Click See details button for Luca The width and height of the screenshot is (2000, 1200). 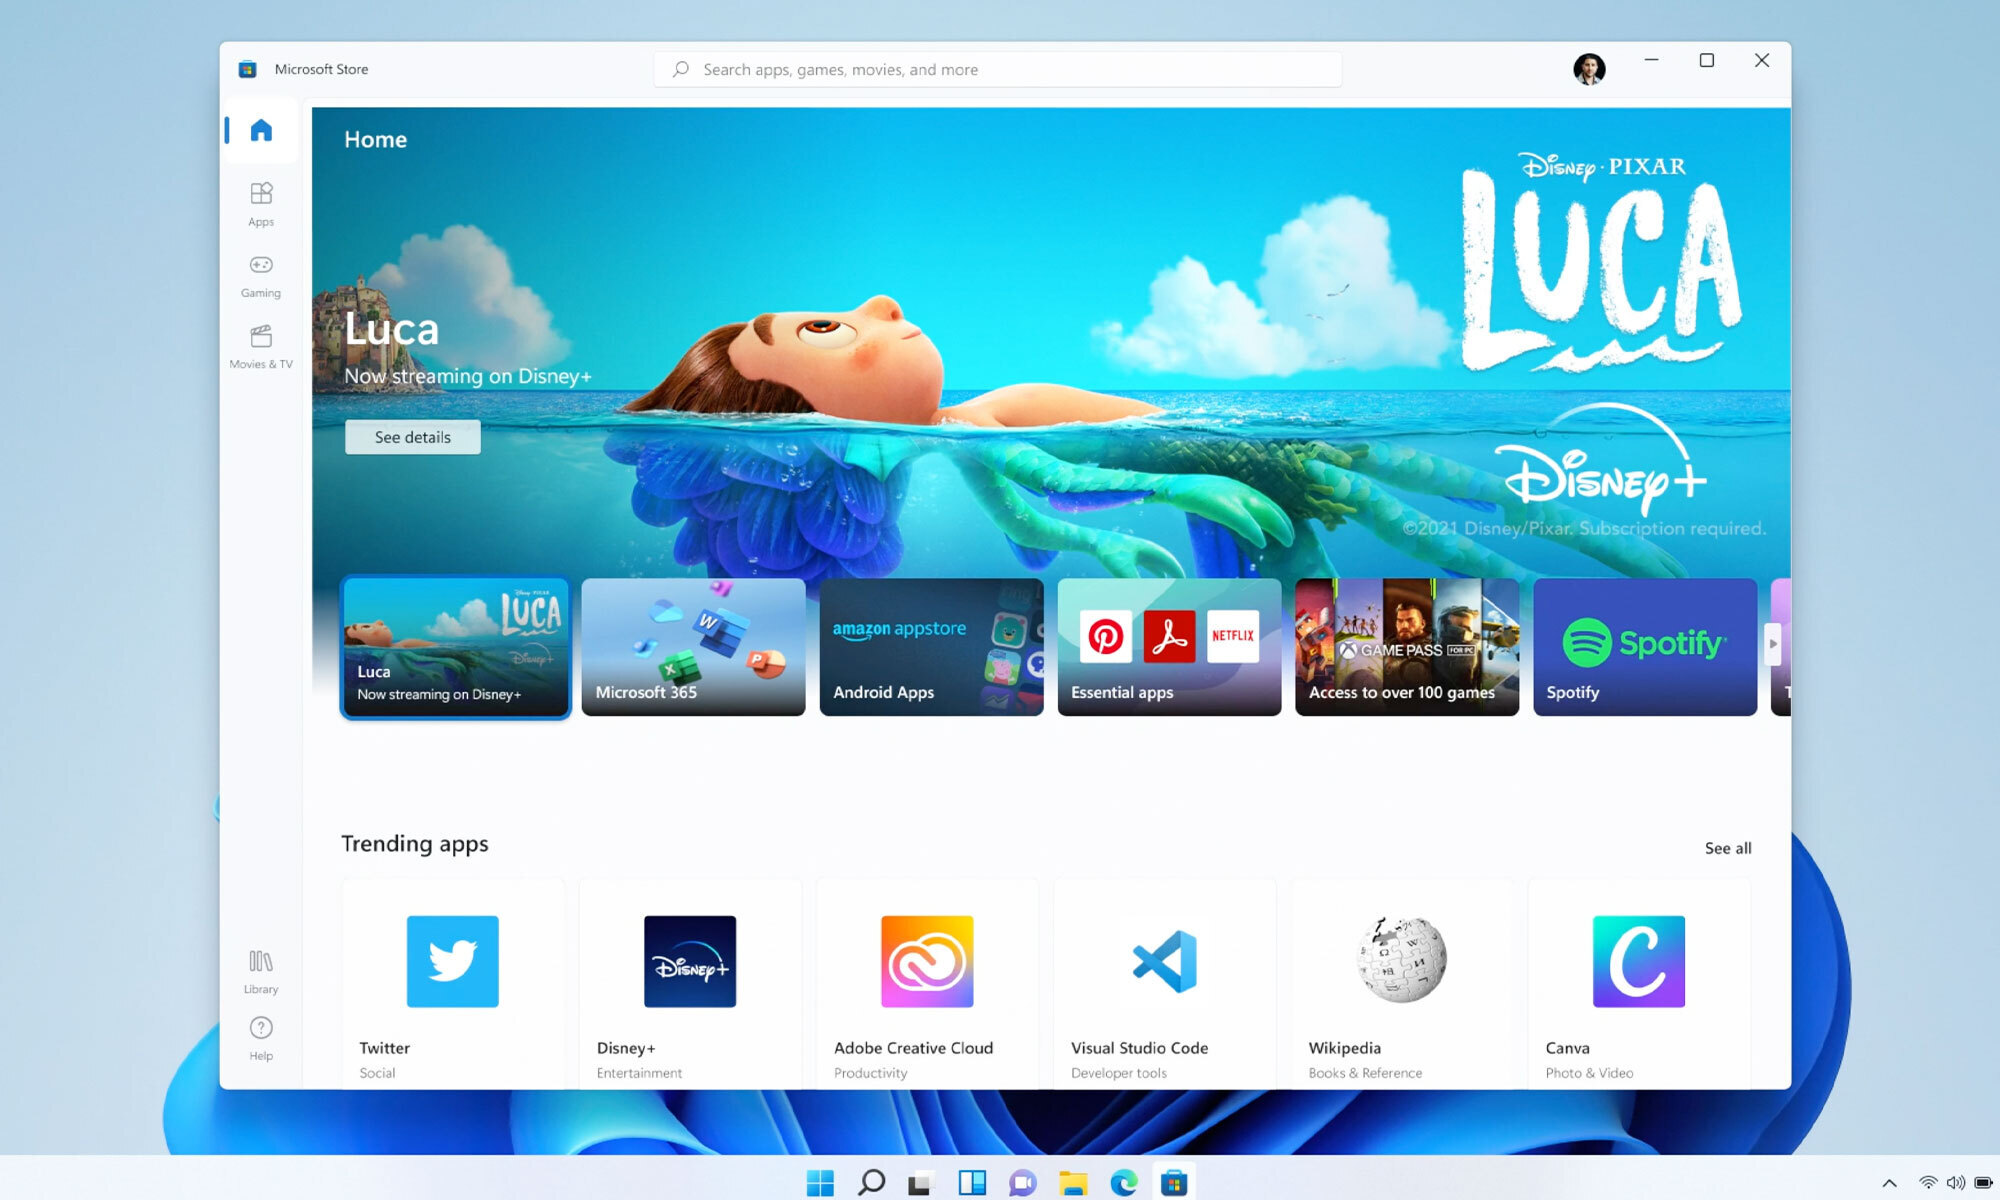(x=413, y=436)
